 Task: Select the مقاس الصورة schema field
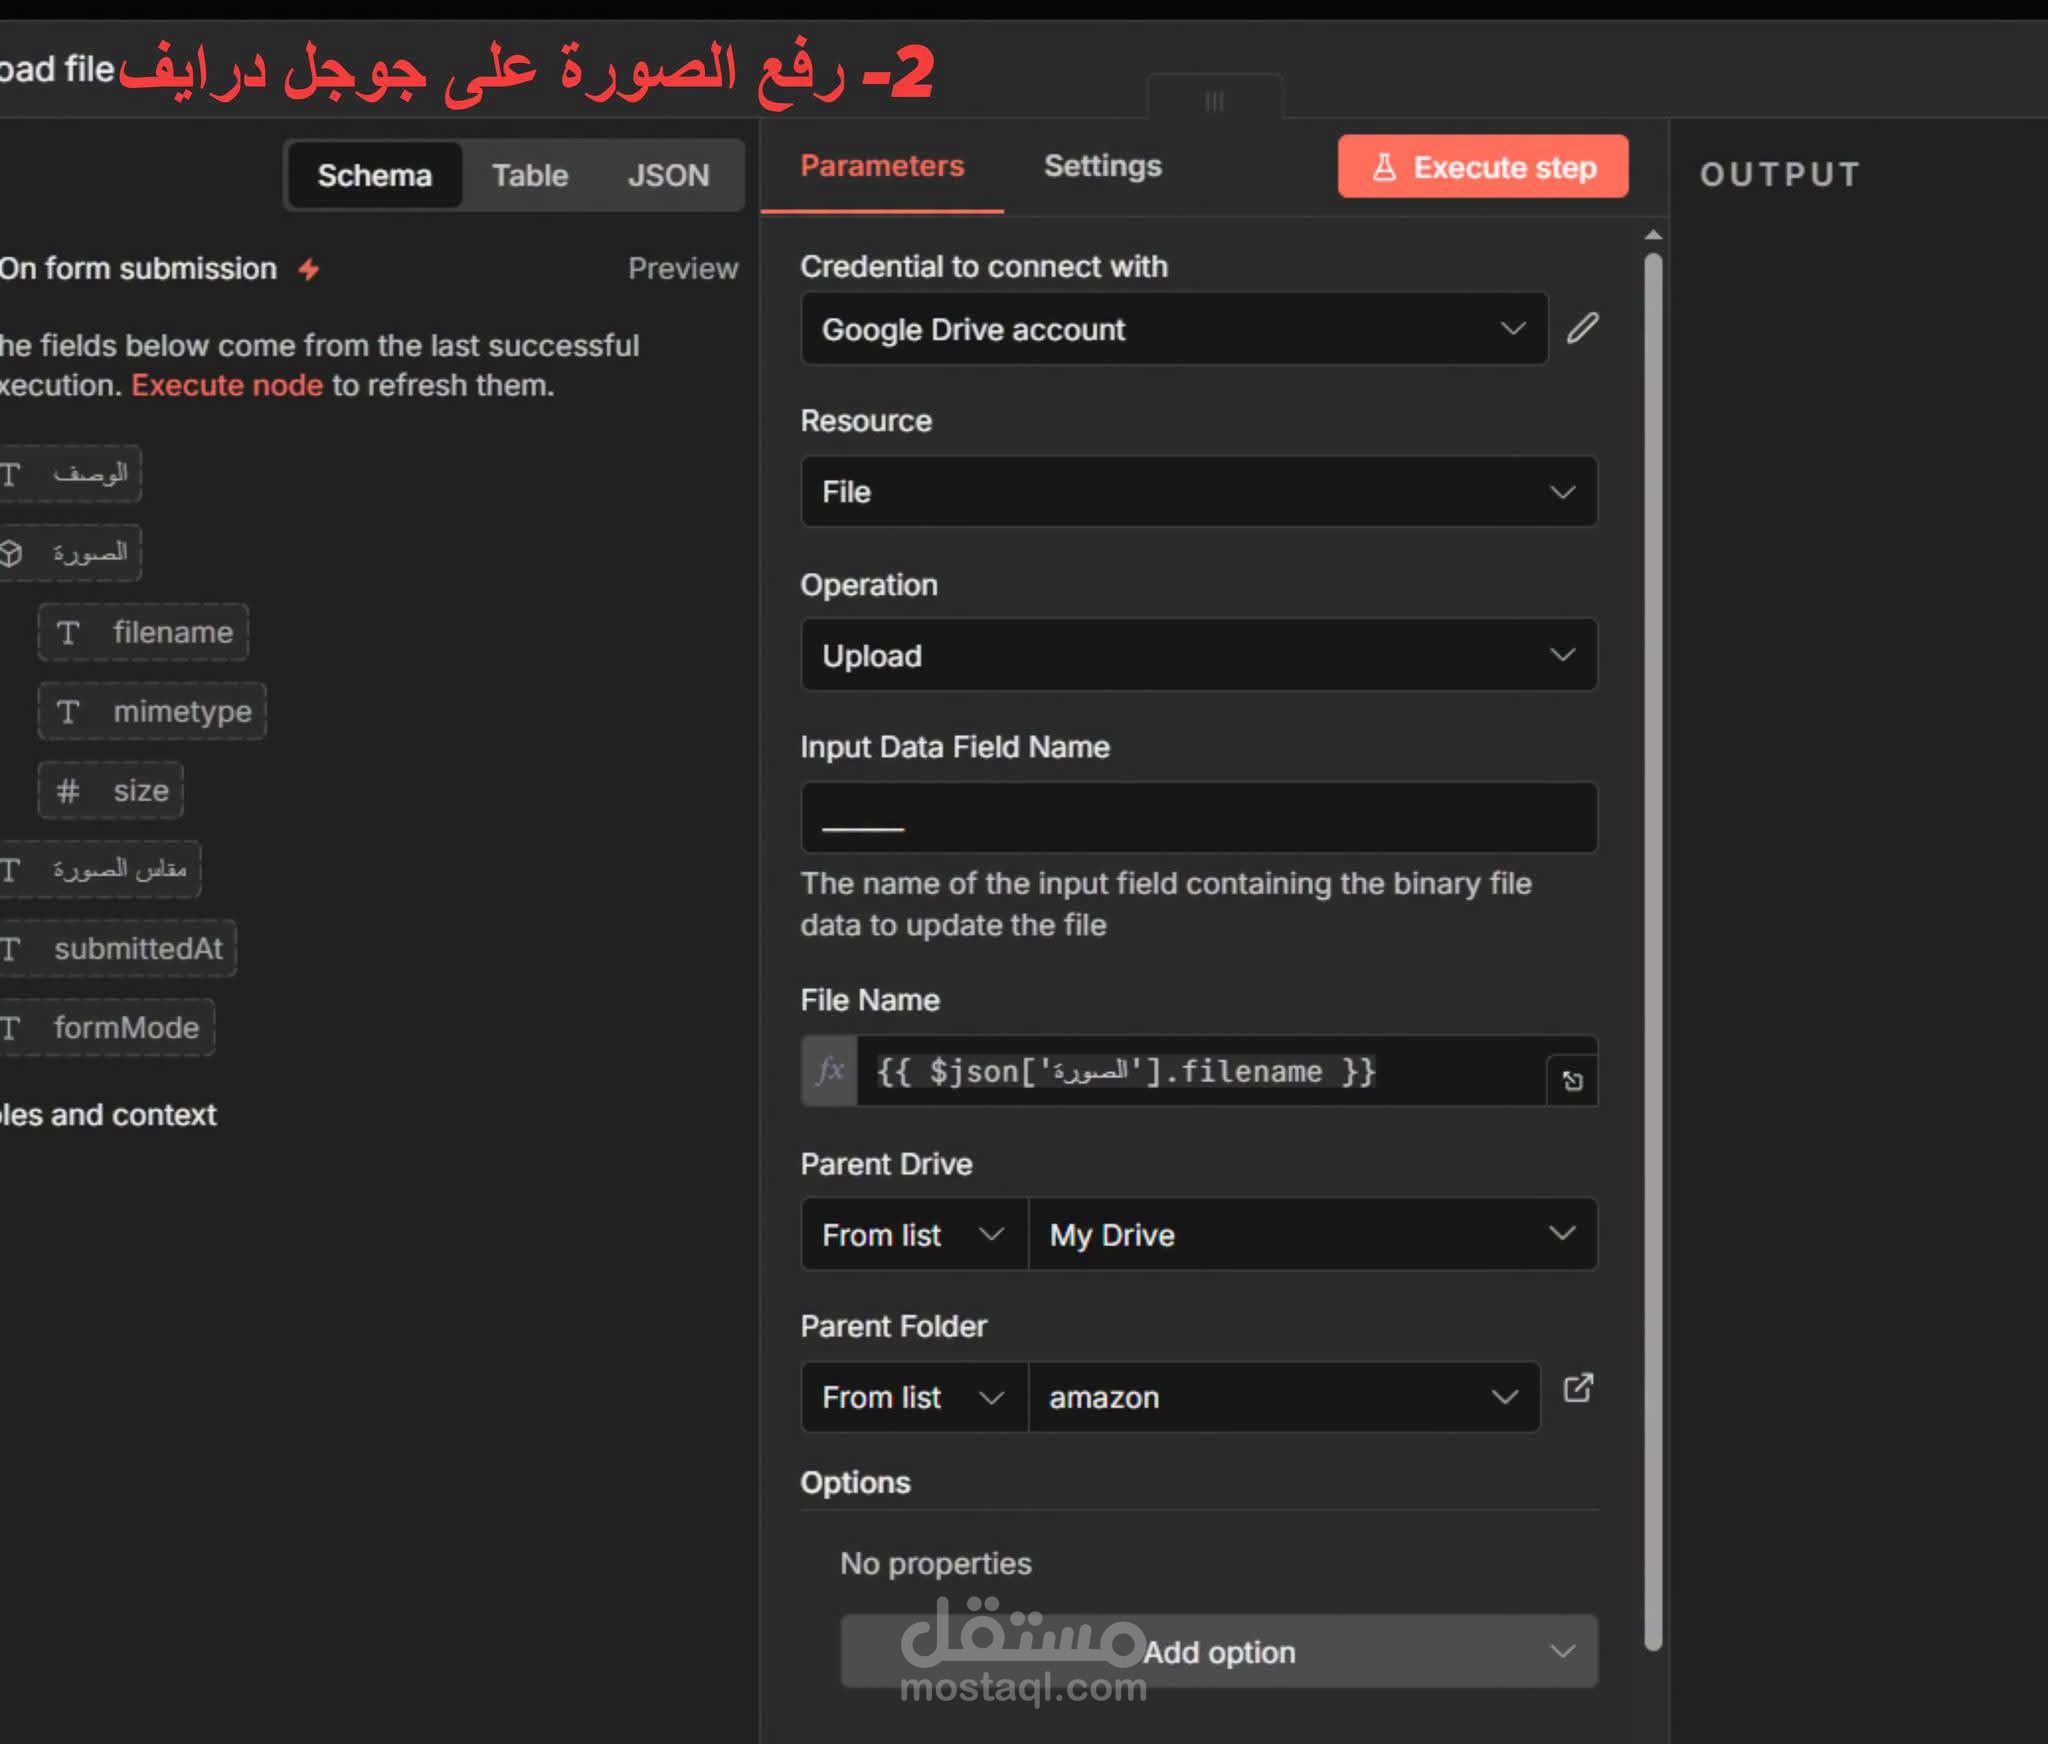click(99, 869)
